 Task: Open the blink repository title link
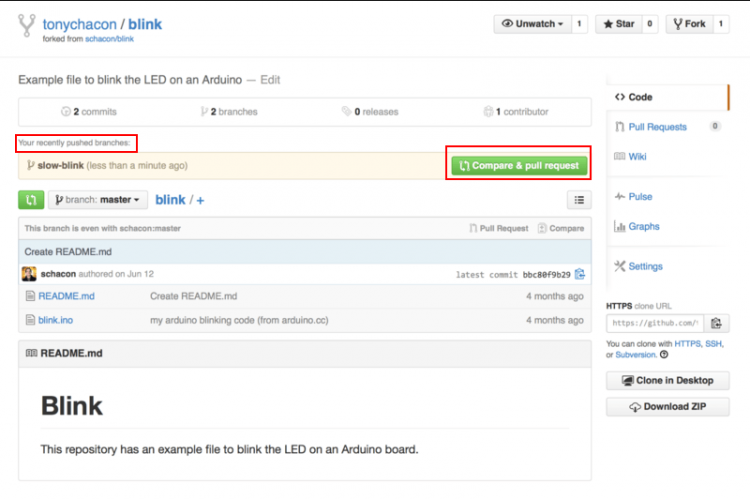pos(145,24)
